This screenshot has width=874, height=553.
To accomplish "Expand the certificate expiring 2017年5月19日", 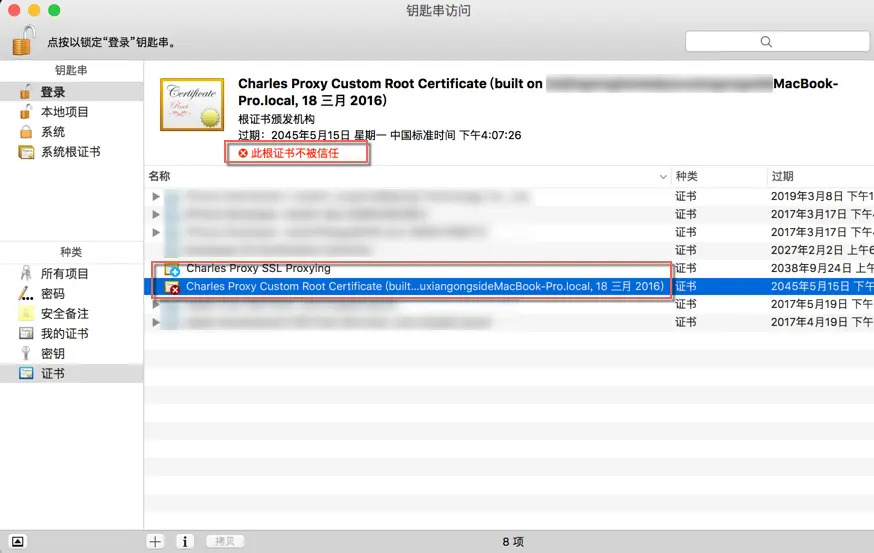I will pyautogui.click(x=156, y=304).
